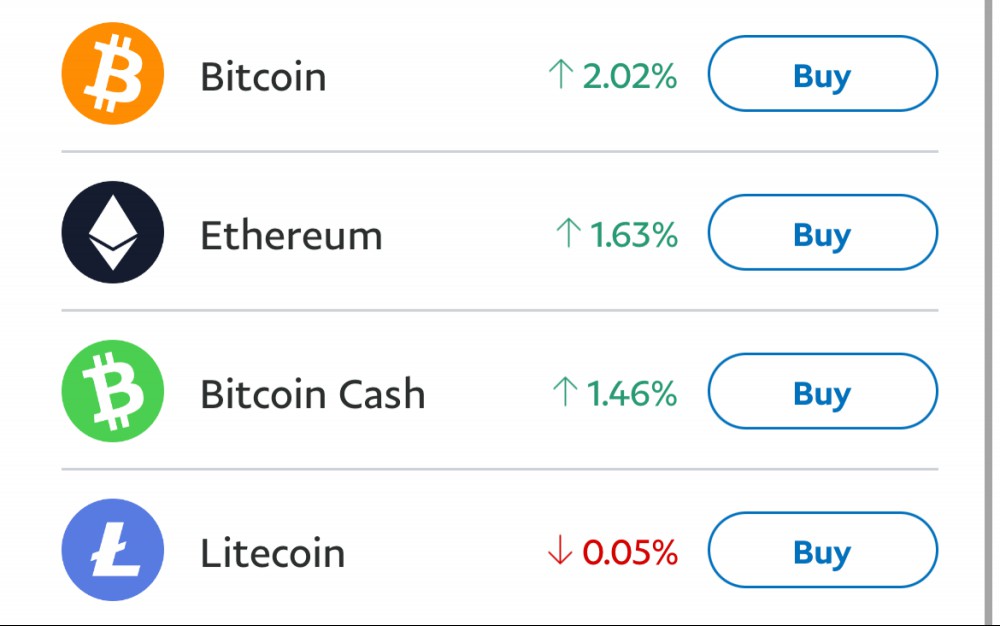Screen dimensions: 1000x626
Task: Click Ethereum's 1.63% price change
Action: click(633, 235)
